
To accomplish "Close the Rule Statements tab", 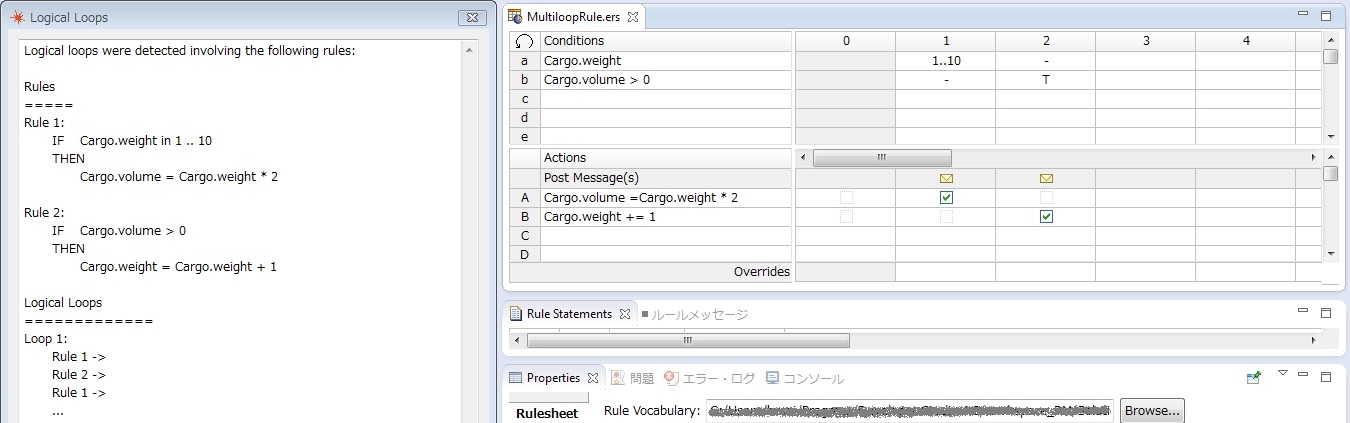I will (625, 314).
